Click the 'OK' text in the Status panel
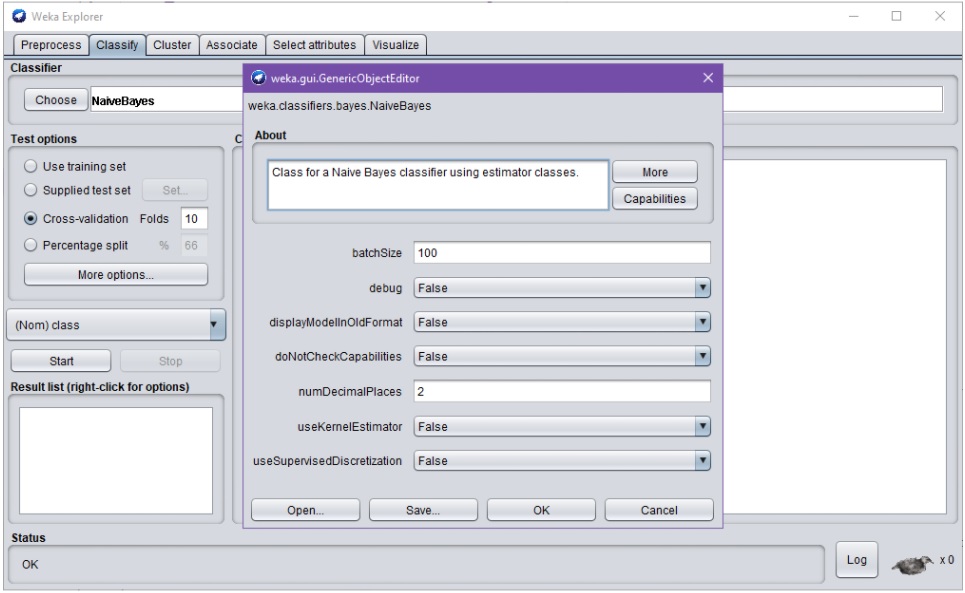Screen dimensions: 965x593 pos(30,564)
